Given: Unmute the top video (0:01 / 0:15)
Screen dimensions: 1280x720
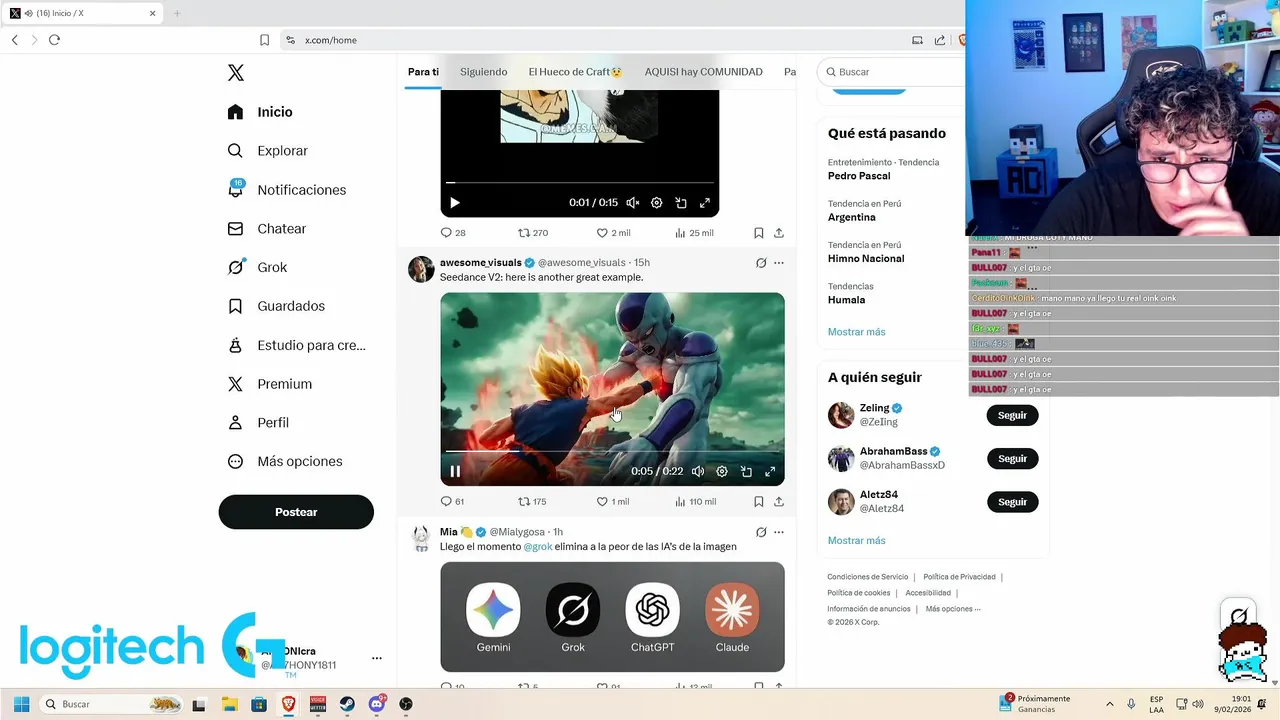Looking at the screenshot, I should point(632,203).
